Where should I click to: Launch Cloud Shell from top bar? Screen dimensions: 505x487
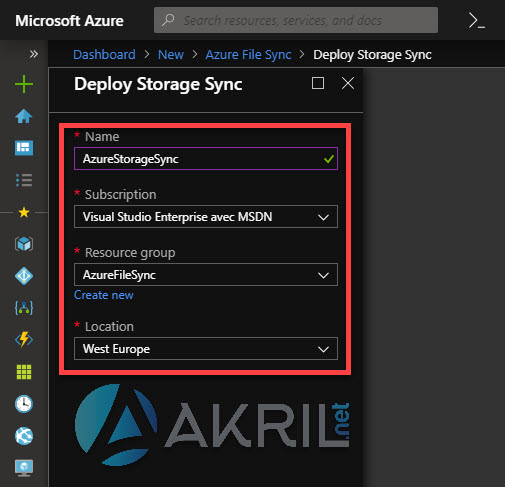(476, 20)
